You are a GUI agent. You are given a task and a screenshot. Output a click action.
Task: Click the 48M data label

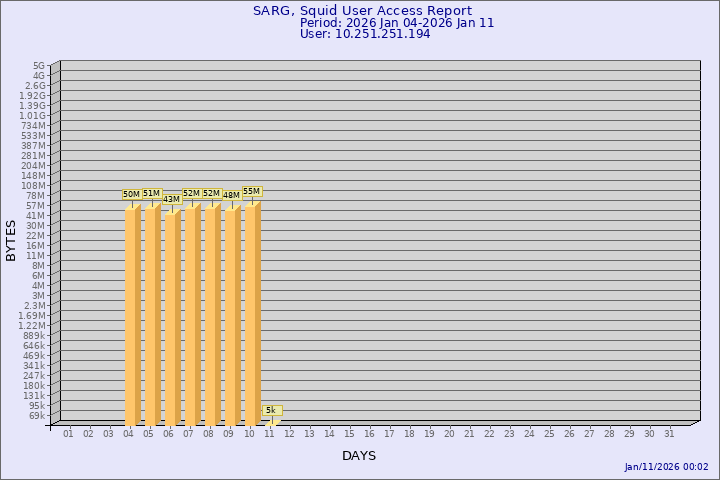(x=231, y=195)
